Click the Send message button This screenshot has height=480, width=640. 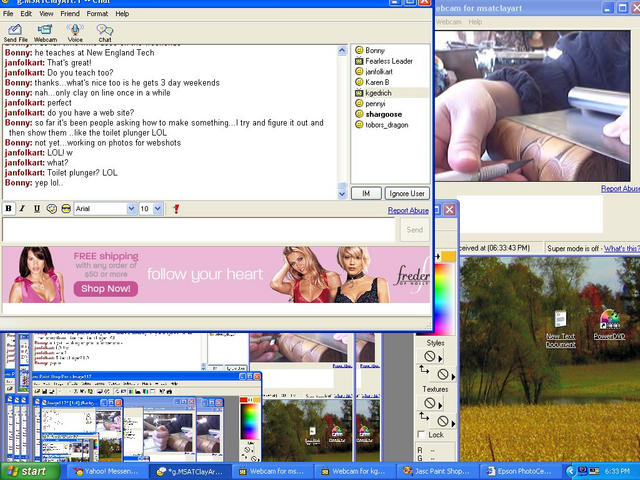pos(414,229)
